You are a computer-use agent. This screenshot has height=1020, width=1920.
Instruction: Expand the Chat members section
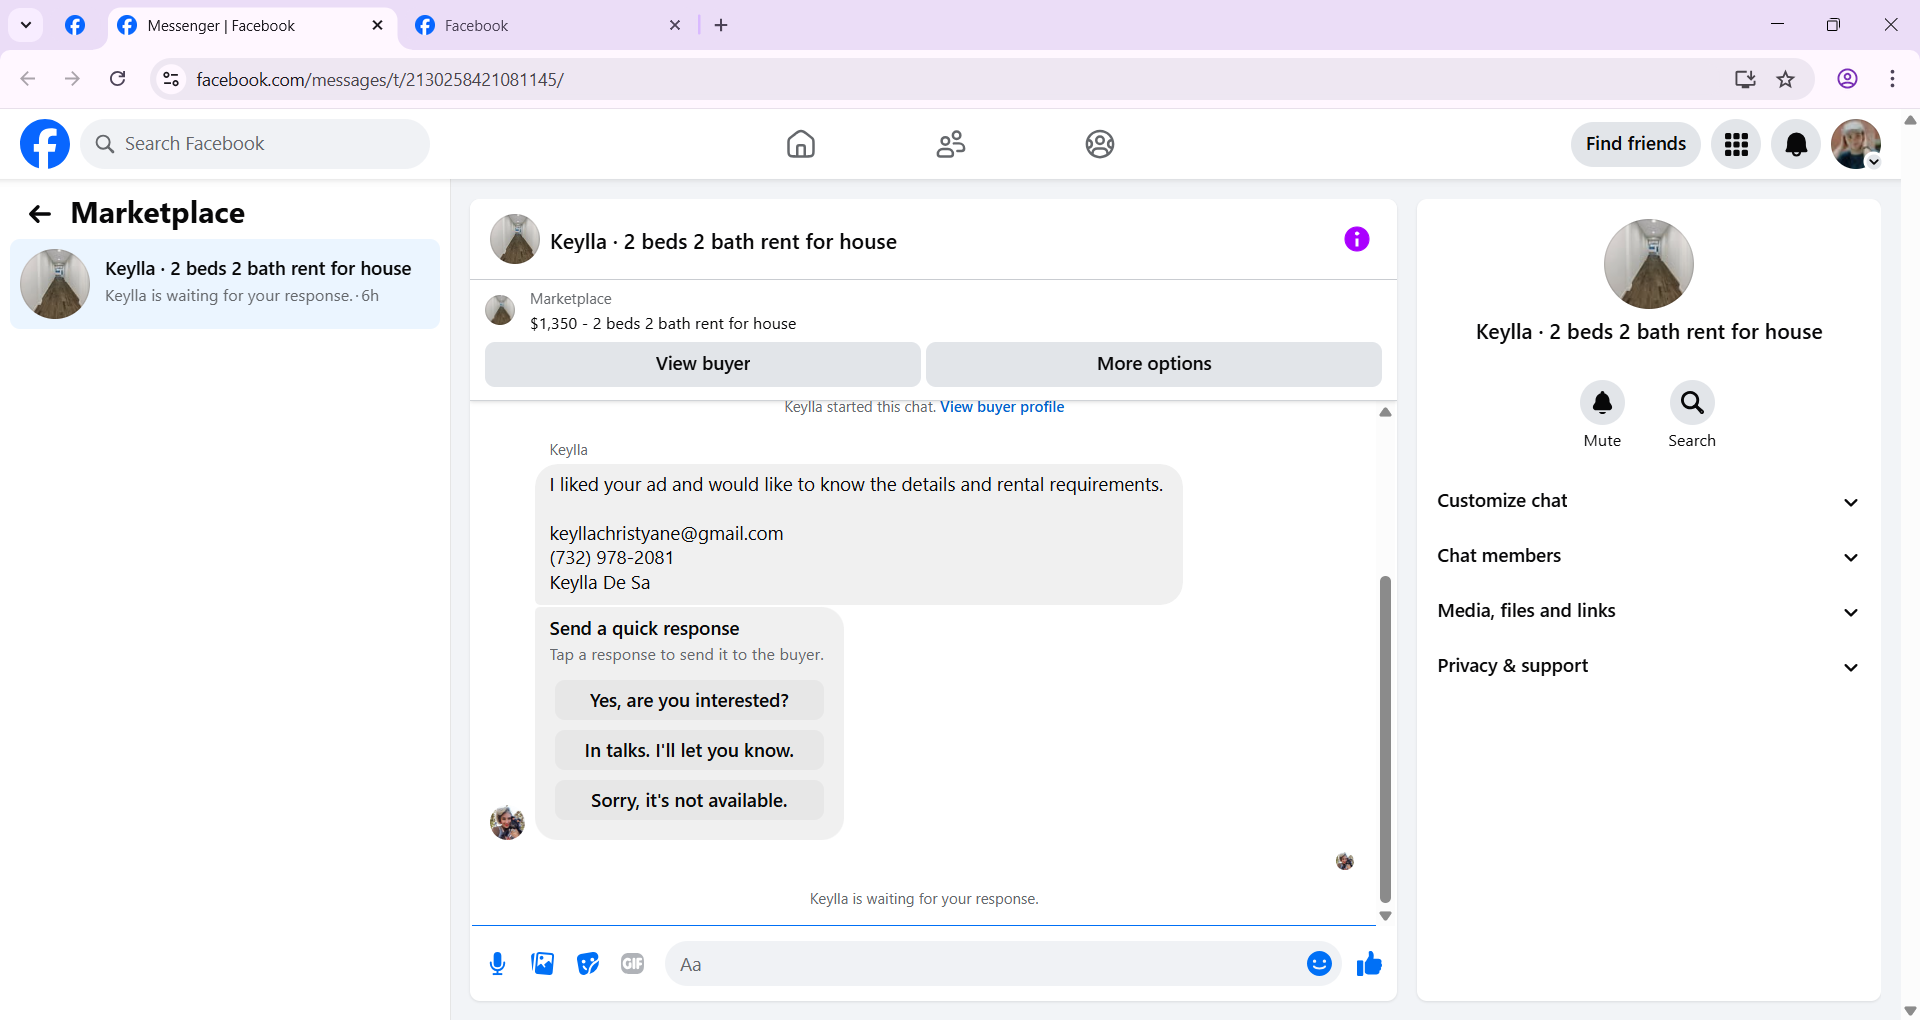coord(1648,556)
